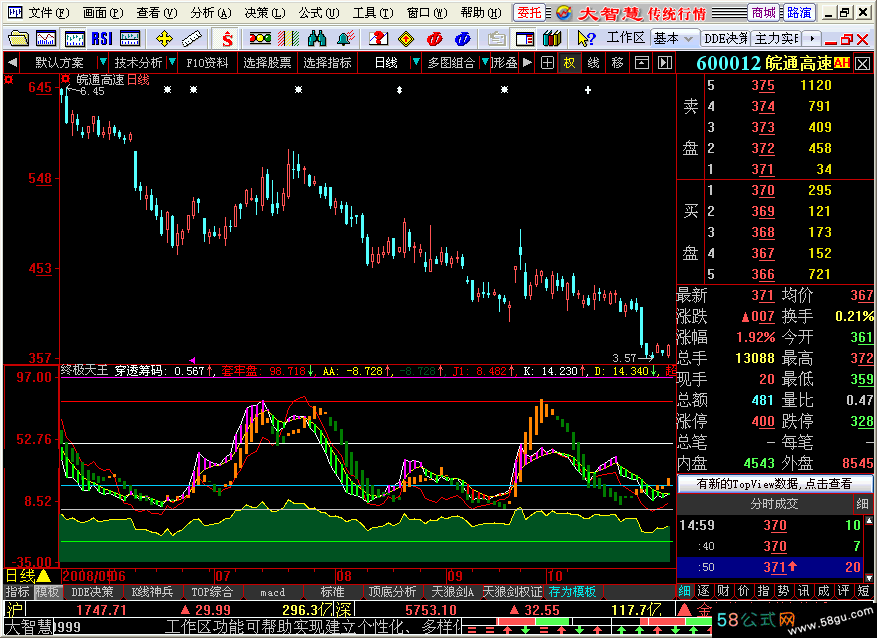Click the red gear icon at chart corner
This screenshot has width=877, height=638.
(8, 80)
